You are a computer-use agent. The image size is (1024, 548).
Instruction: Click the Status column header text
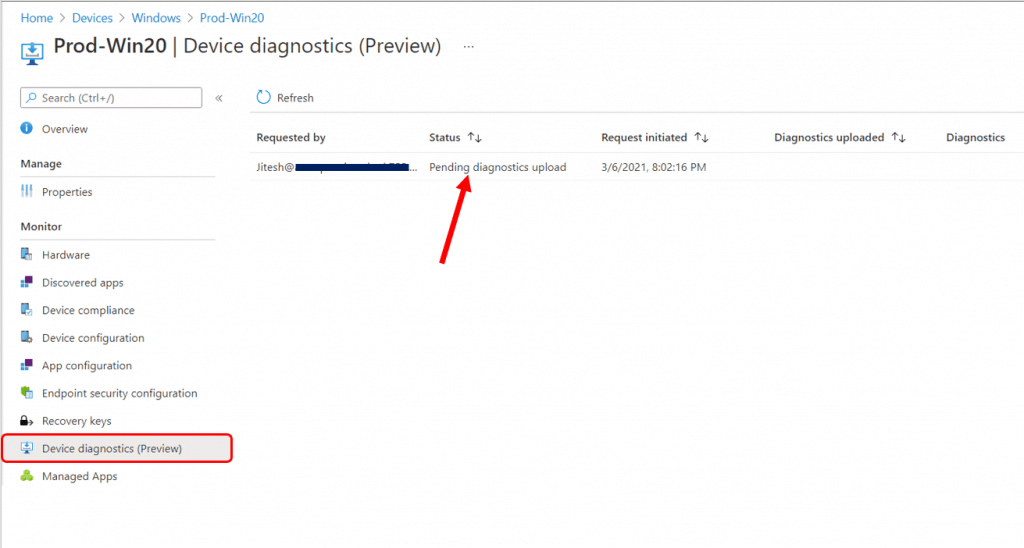[x=445, y=137]
